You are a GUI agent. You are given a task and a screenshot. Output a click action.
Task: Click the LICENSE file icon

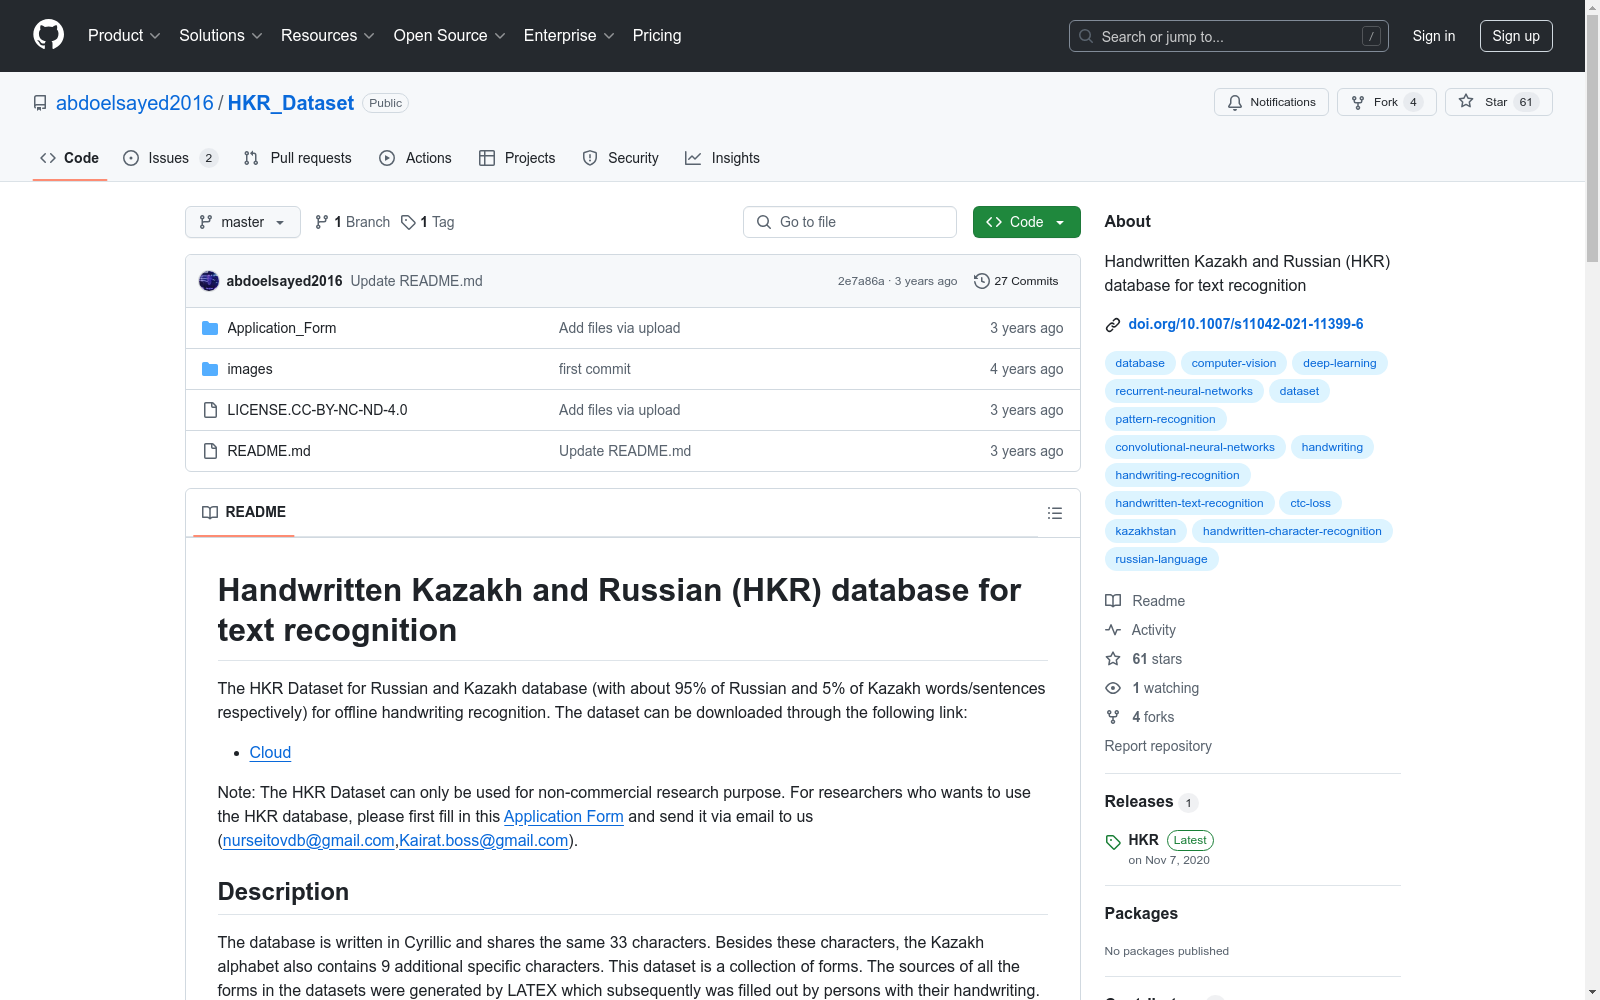[x=210, y=410]
